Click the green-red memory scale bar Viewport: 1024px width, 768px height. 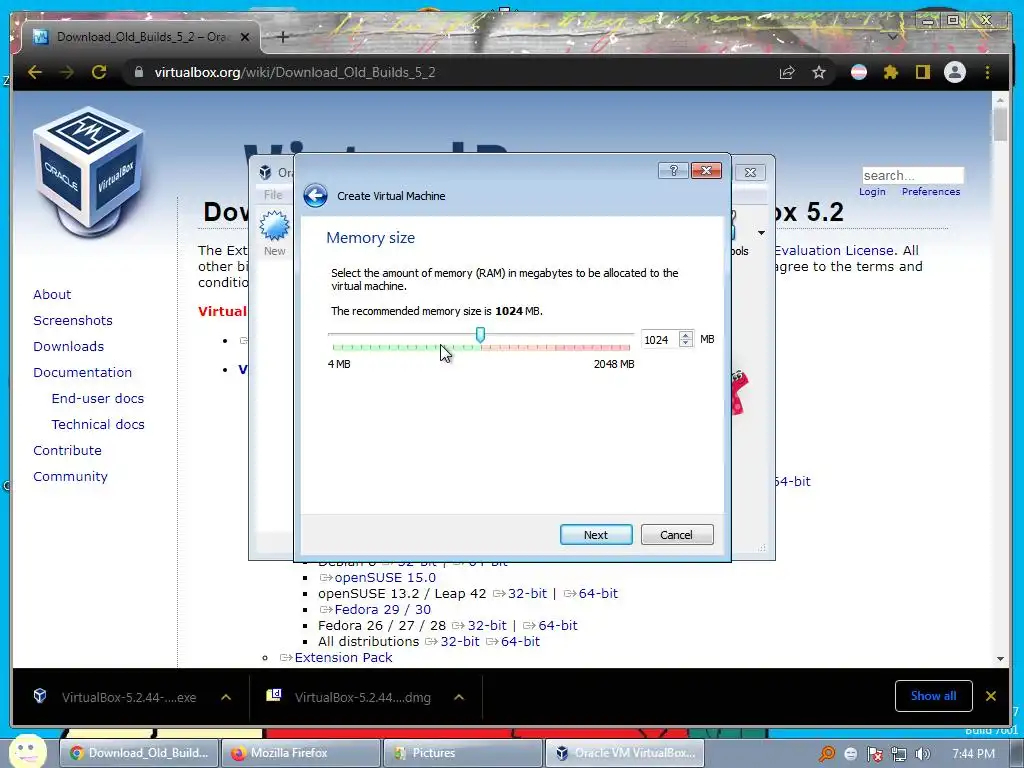tap(481, 347)
